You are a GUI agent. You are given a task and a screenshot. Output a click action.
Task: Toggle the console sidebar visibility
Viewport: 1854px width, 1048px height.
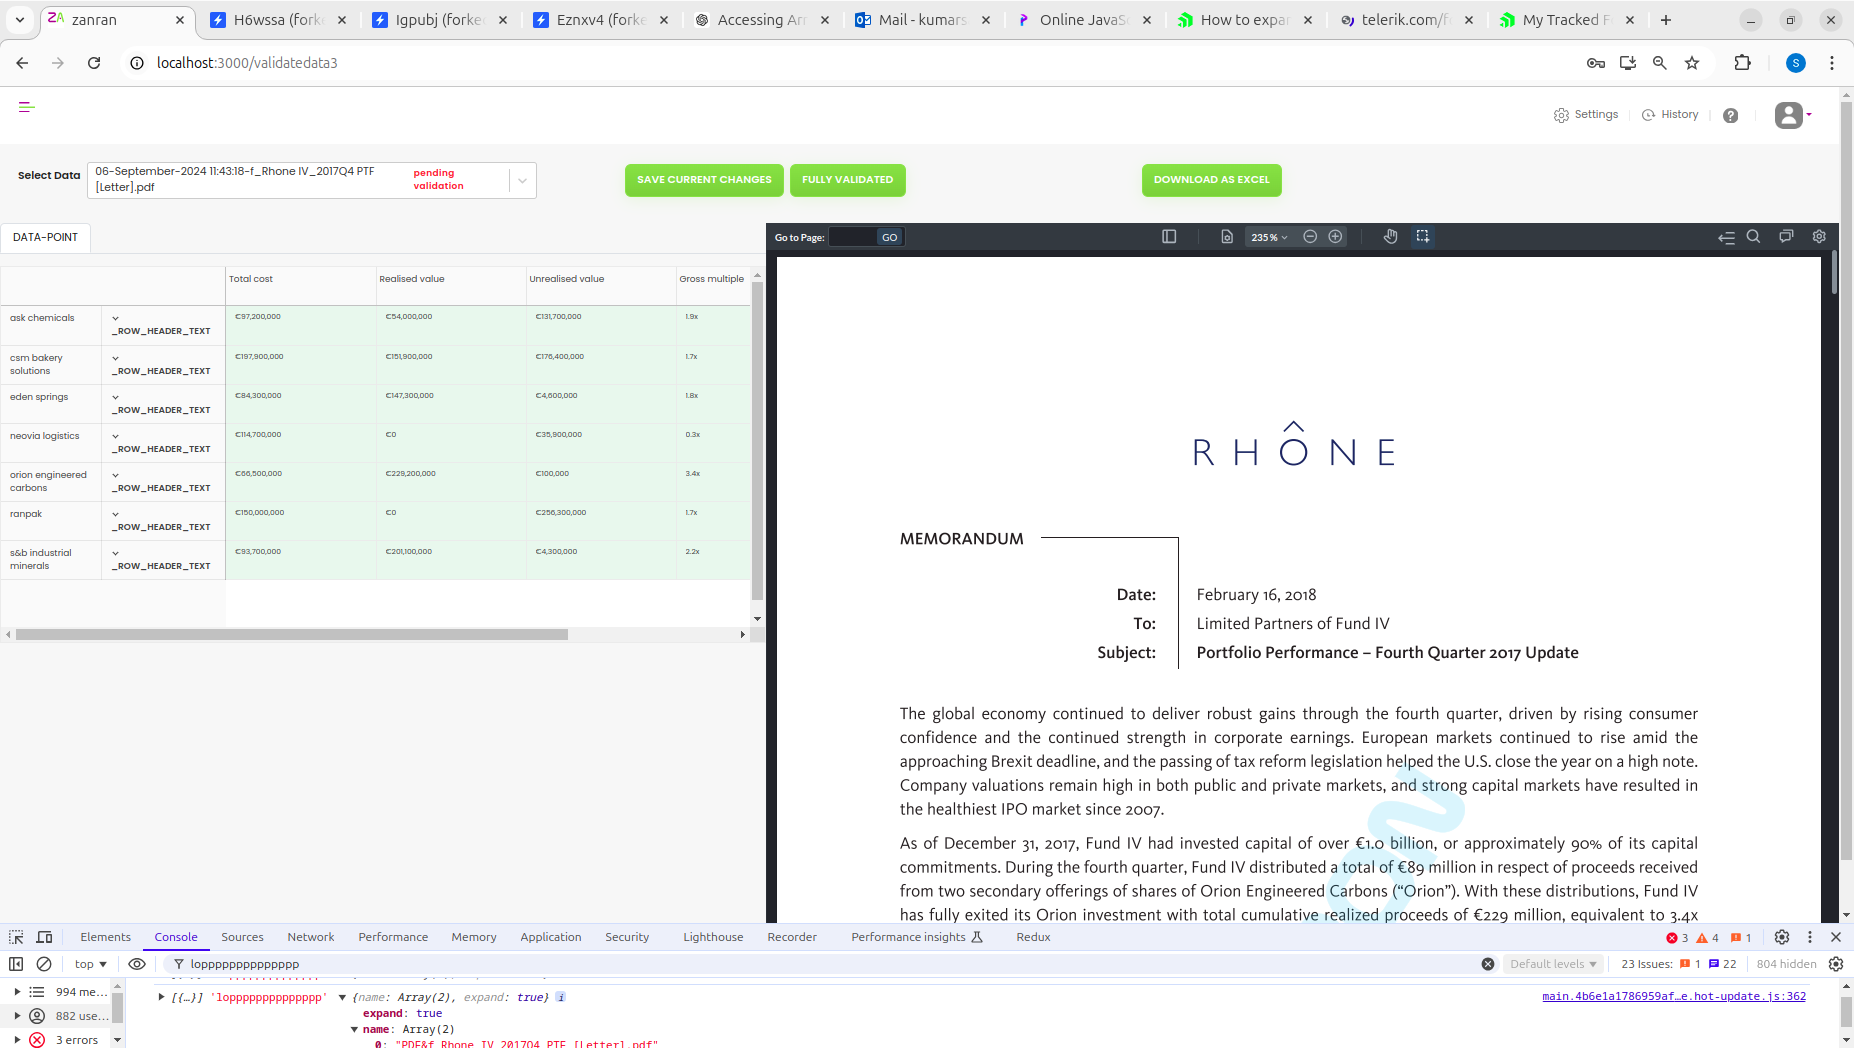(16, 964)
